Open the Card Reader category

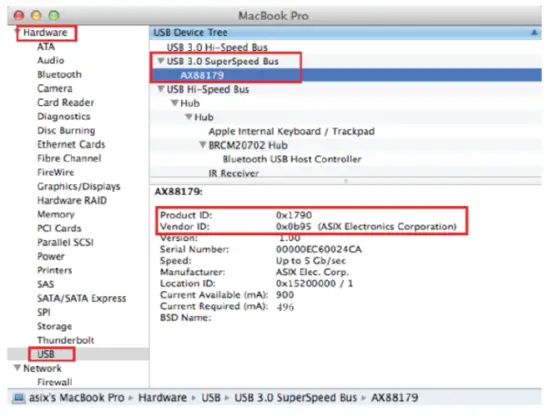pyautogui.click(x=66, y=102)
